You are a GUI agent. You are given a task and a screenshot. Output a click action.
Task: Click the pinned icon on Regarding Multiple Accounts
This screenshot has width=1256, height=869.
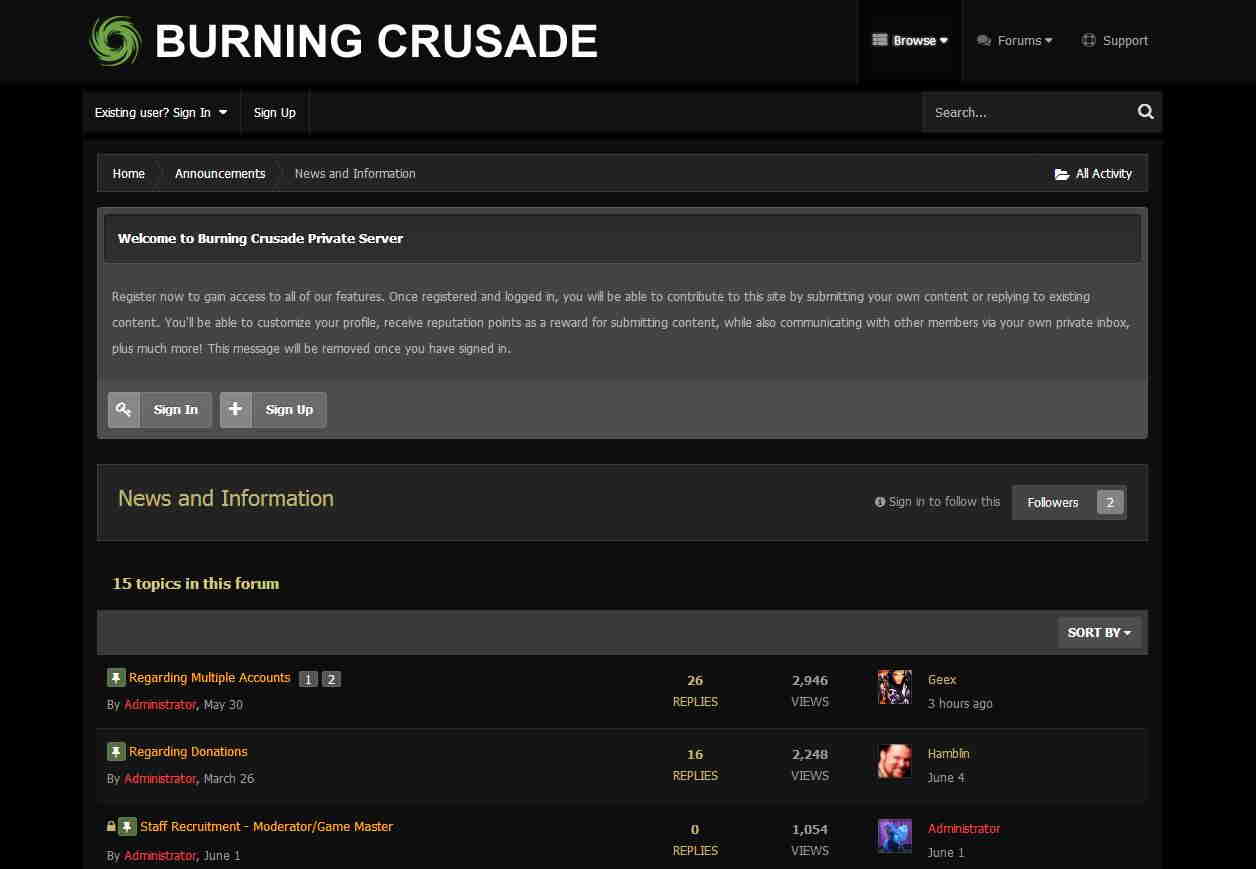116,678
